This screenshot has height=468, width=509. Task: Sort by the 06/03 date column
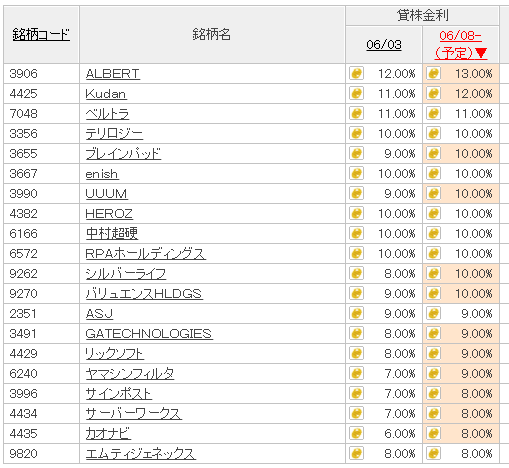(x=384, y=44)
